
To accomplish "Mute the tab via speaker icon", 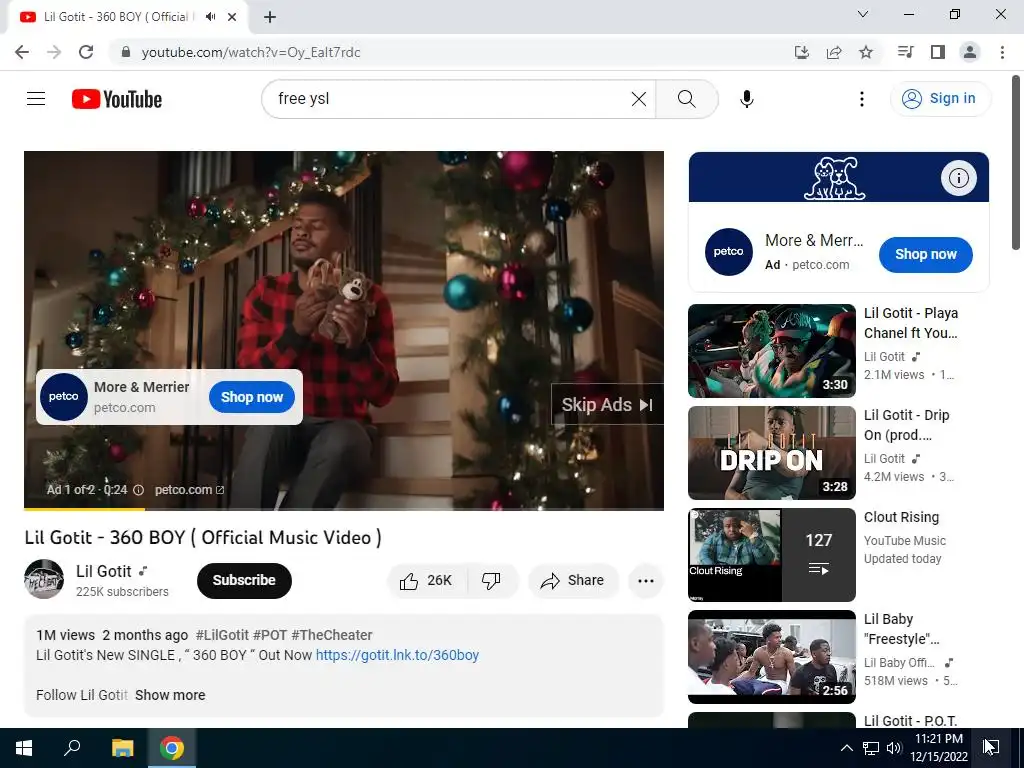I will tap(210, 17).
